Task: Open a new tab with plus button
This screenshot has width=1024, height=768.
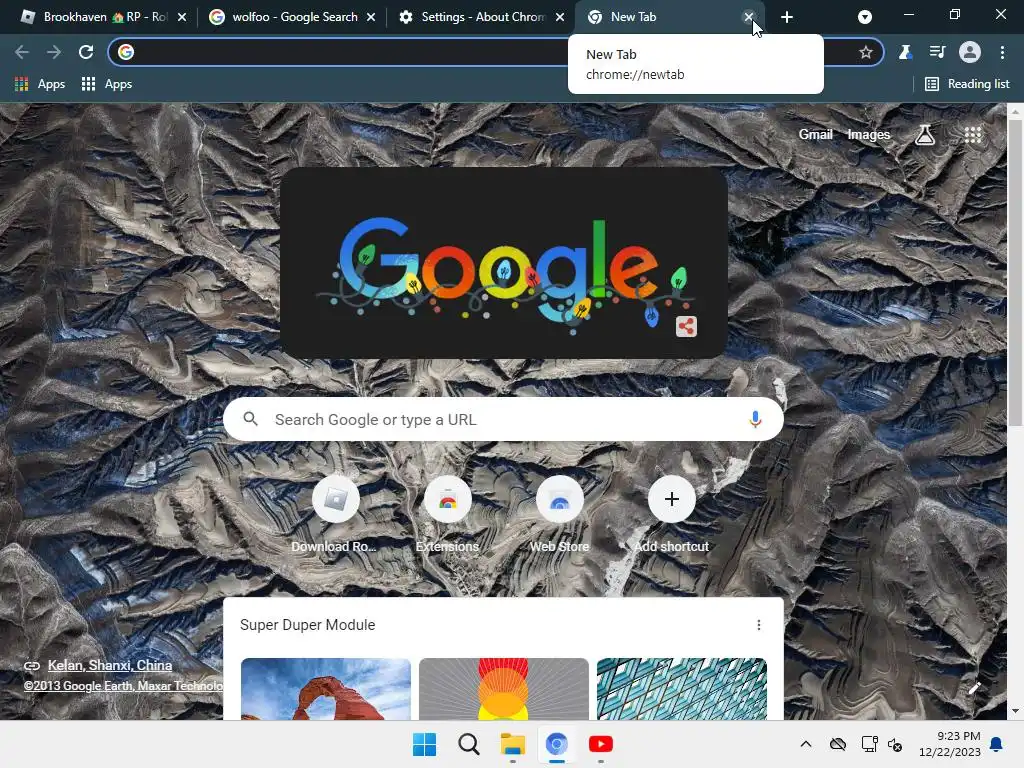Action: click(787, 17)
